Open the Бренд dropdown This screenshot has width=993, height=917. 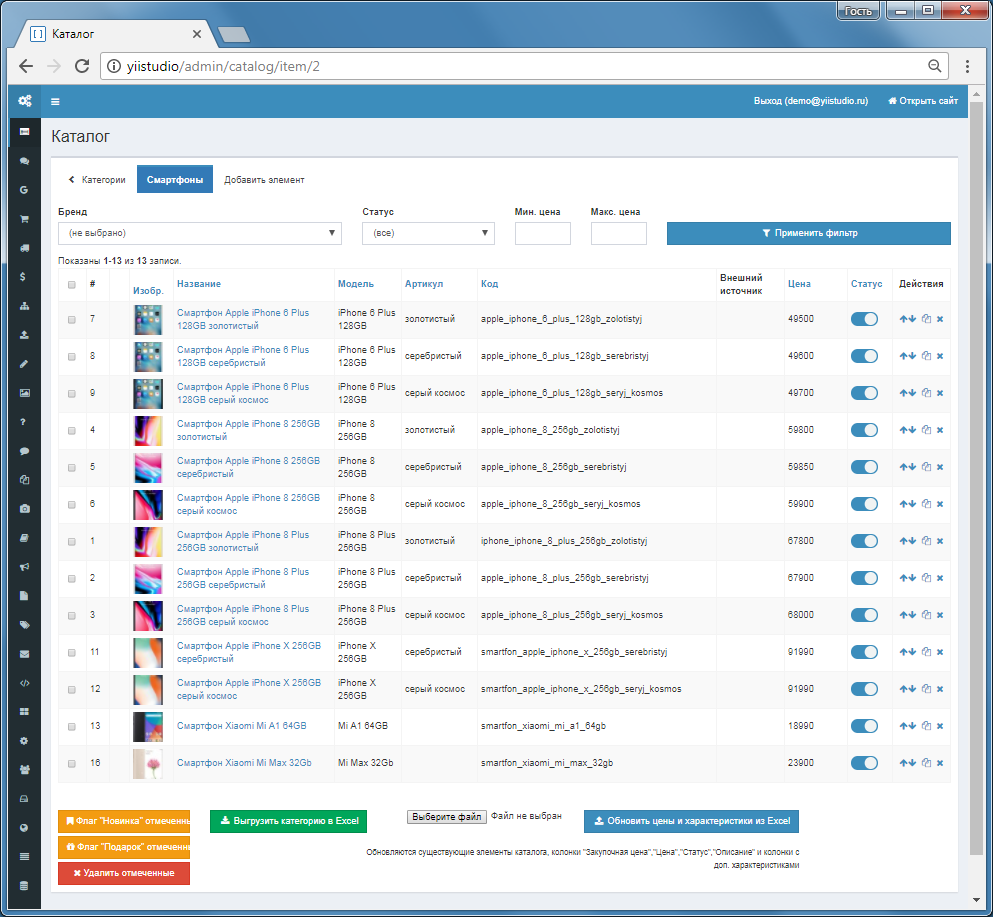pos(199,233)
